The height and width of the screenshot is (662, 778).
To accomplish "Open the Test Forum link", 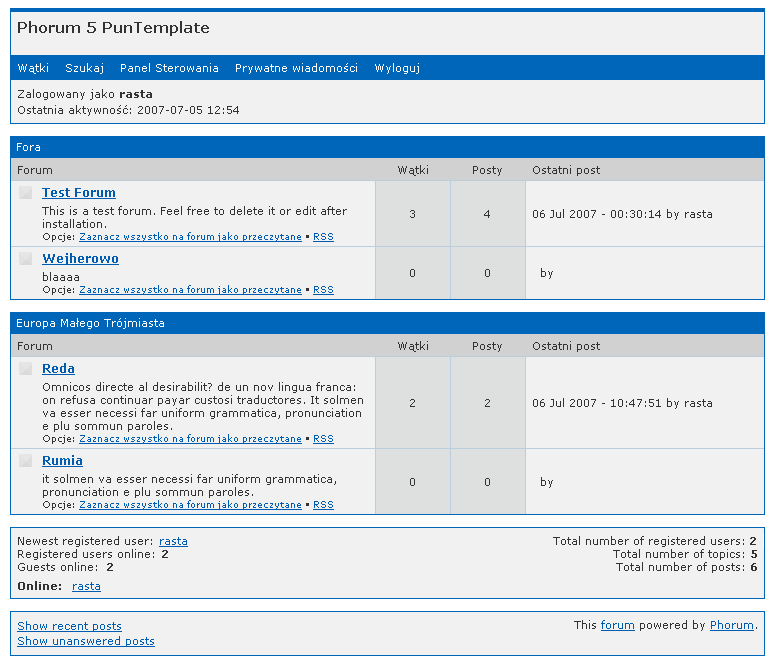I will (79, 193).
